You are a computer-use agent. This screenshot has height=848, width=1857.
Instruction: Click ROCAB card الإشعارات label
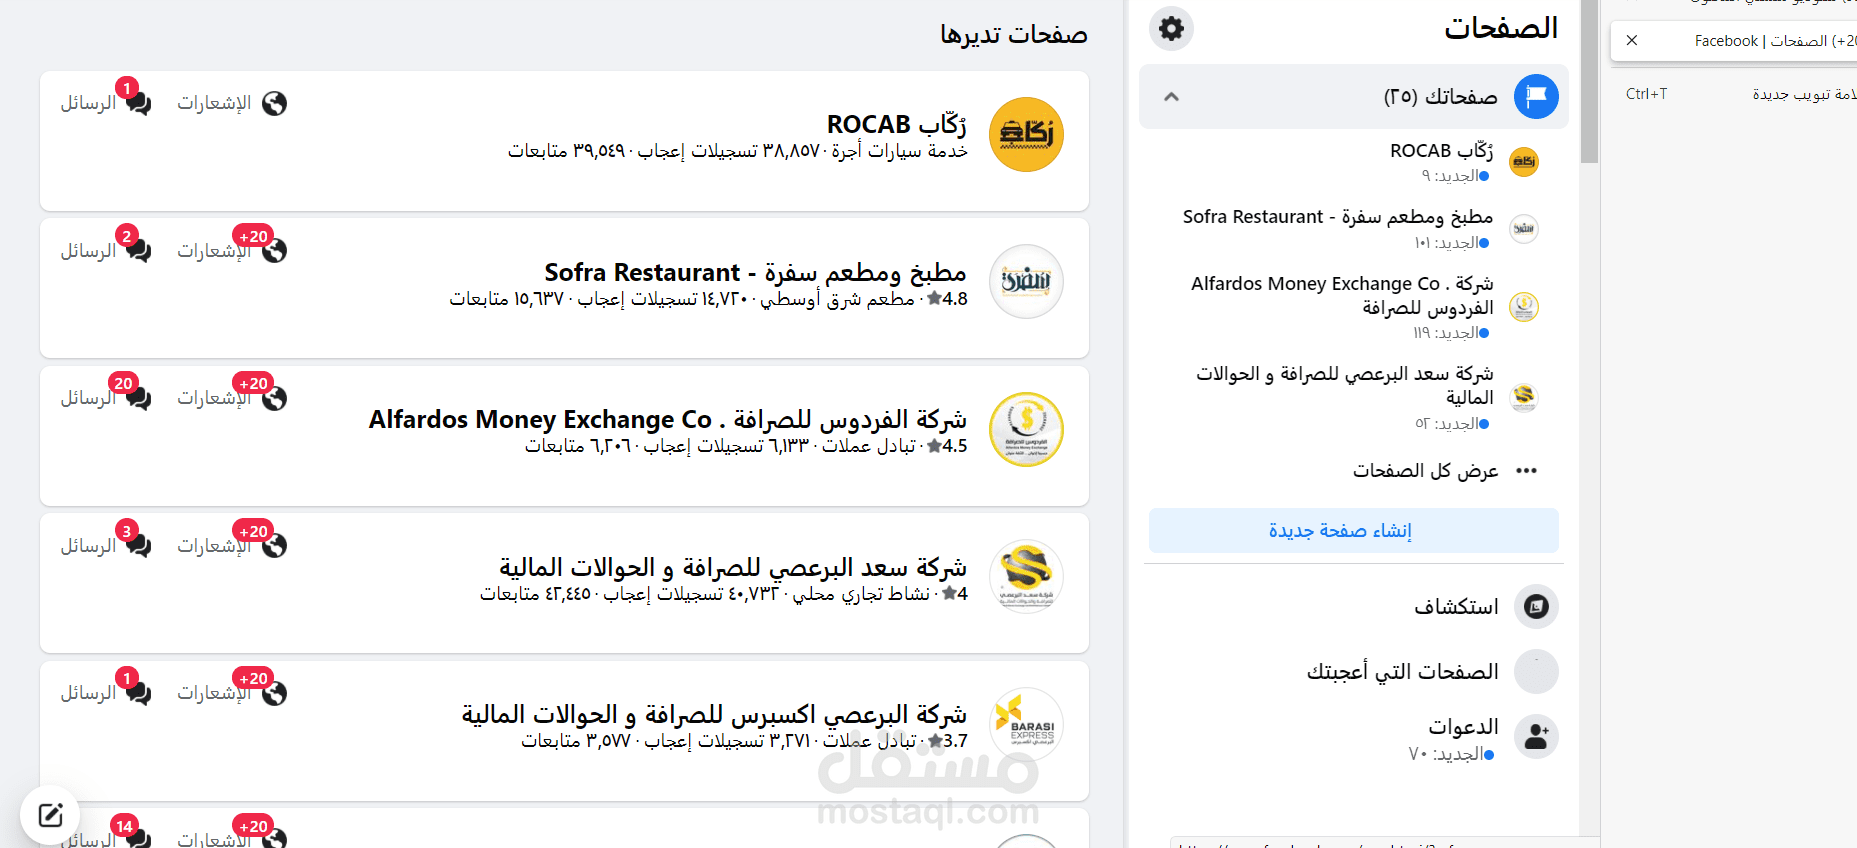click(214, 103)
